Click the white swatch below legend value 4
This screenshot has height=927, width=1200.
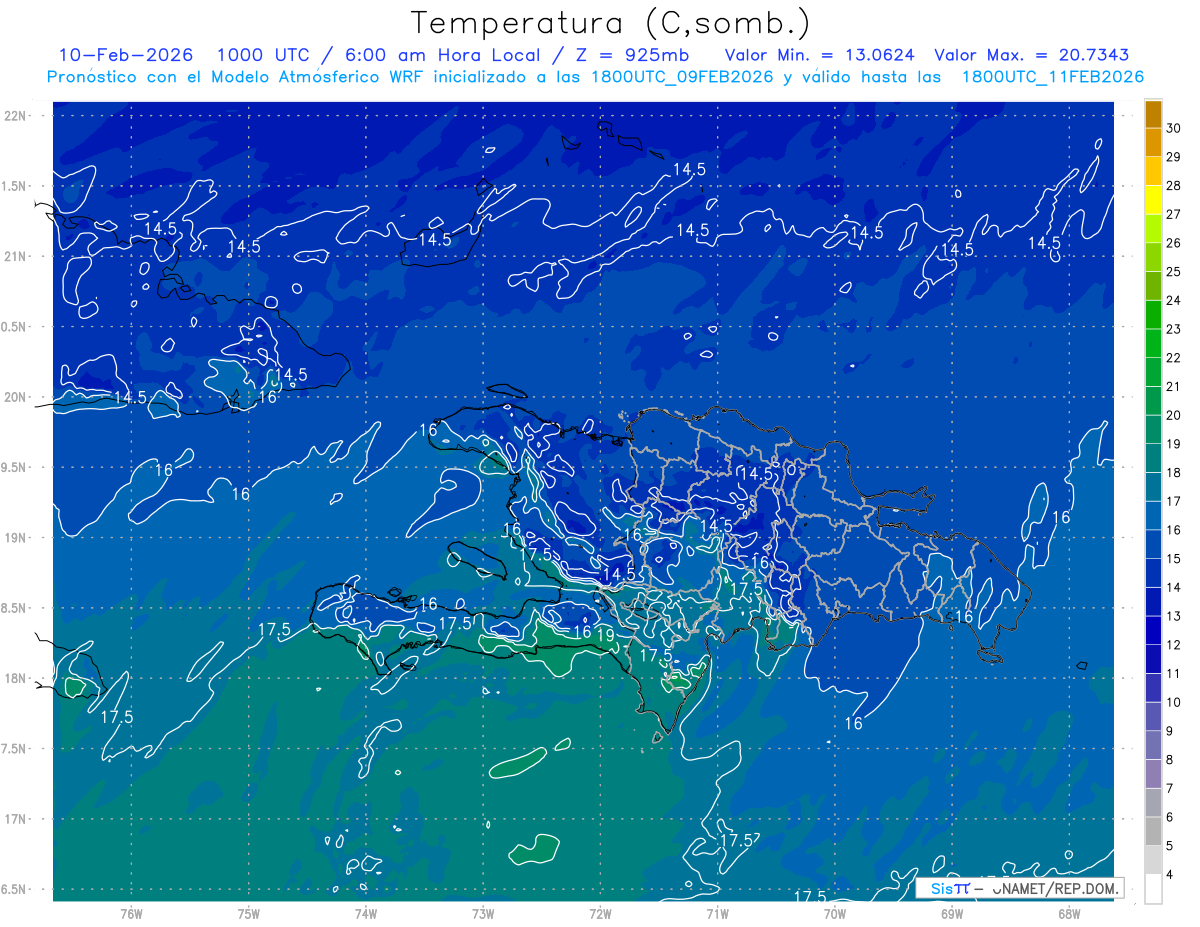(1153, 888)
